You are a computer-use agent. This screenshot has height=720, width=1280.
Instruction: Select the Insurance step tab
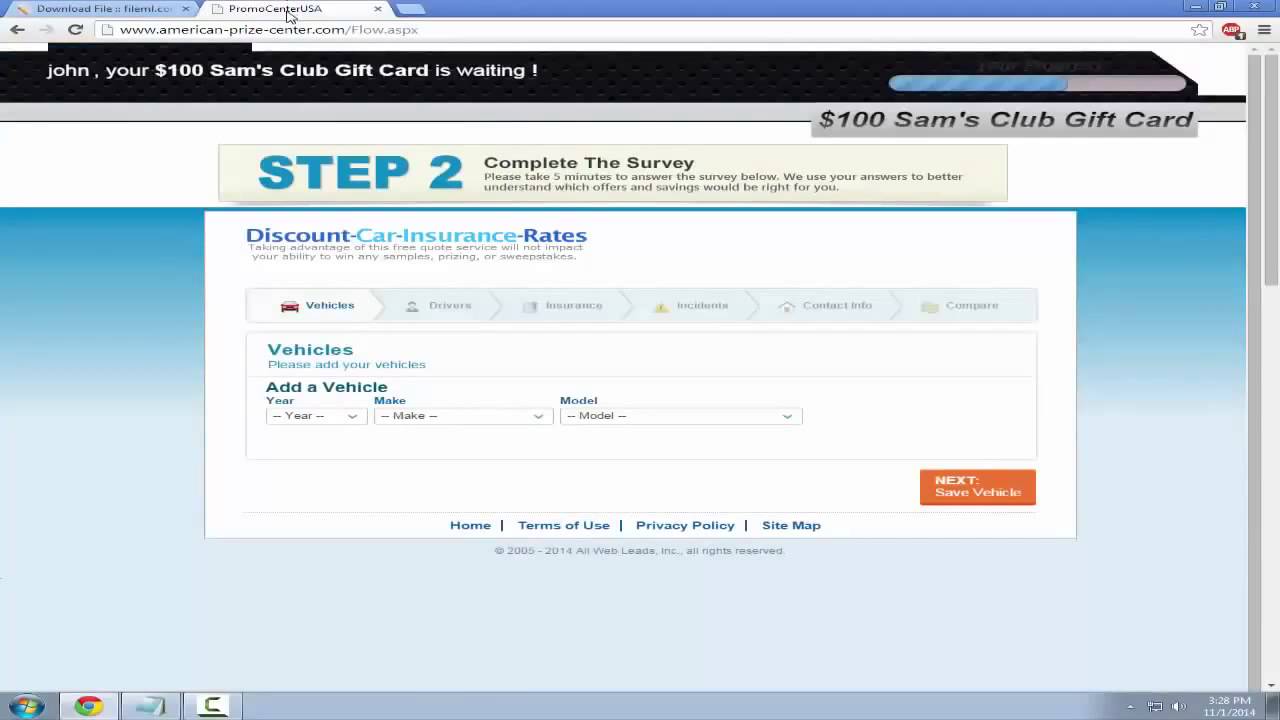pos(562,306)
